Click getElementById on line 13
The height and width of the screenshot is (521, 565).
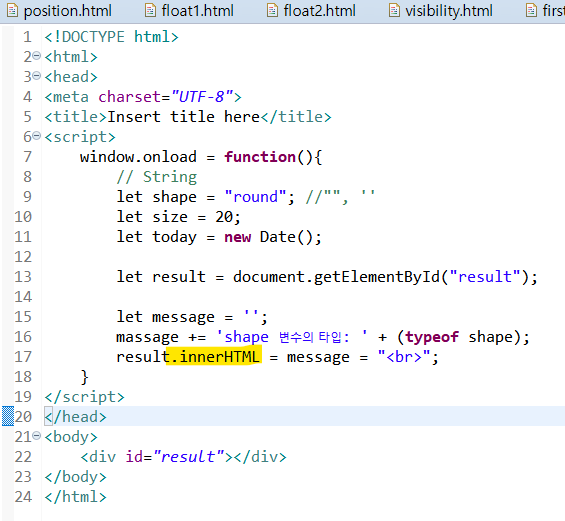(x=377, y=277)
